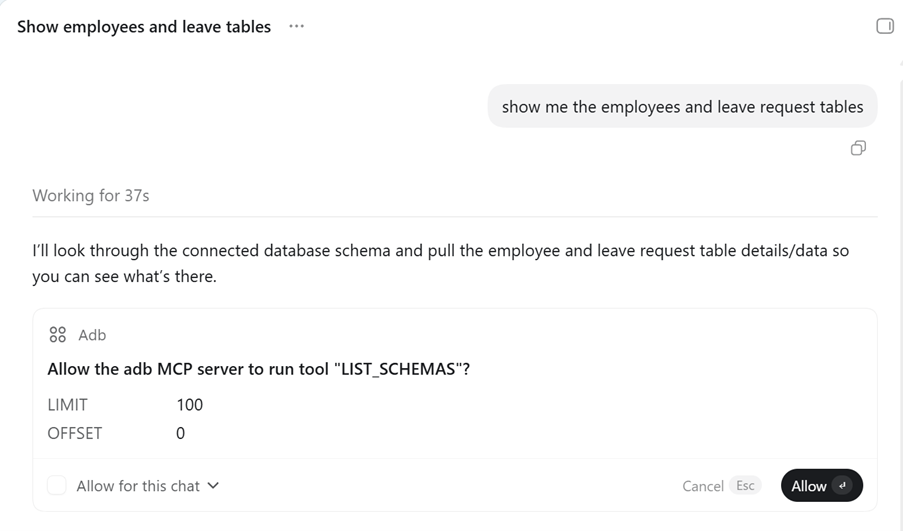903x531 pixels.
Task: Click the Esc key badge beside Cancel
Action: click(x=745, y=486)
